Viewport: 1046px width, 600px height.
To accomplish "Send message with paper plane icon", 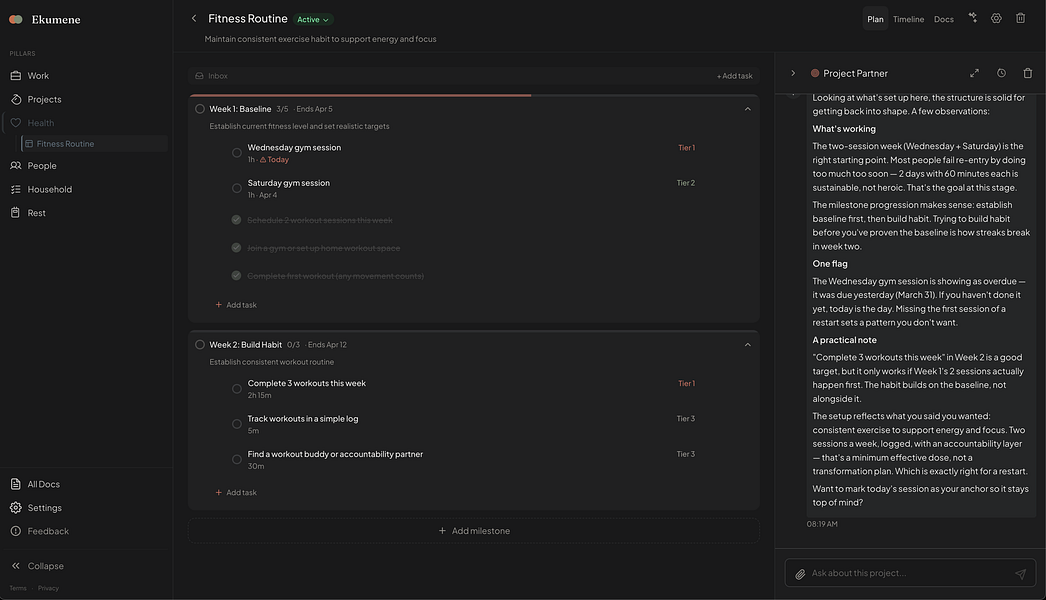I will tap(1020, 573).
